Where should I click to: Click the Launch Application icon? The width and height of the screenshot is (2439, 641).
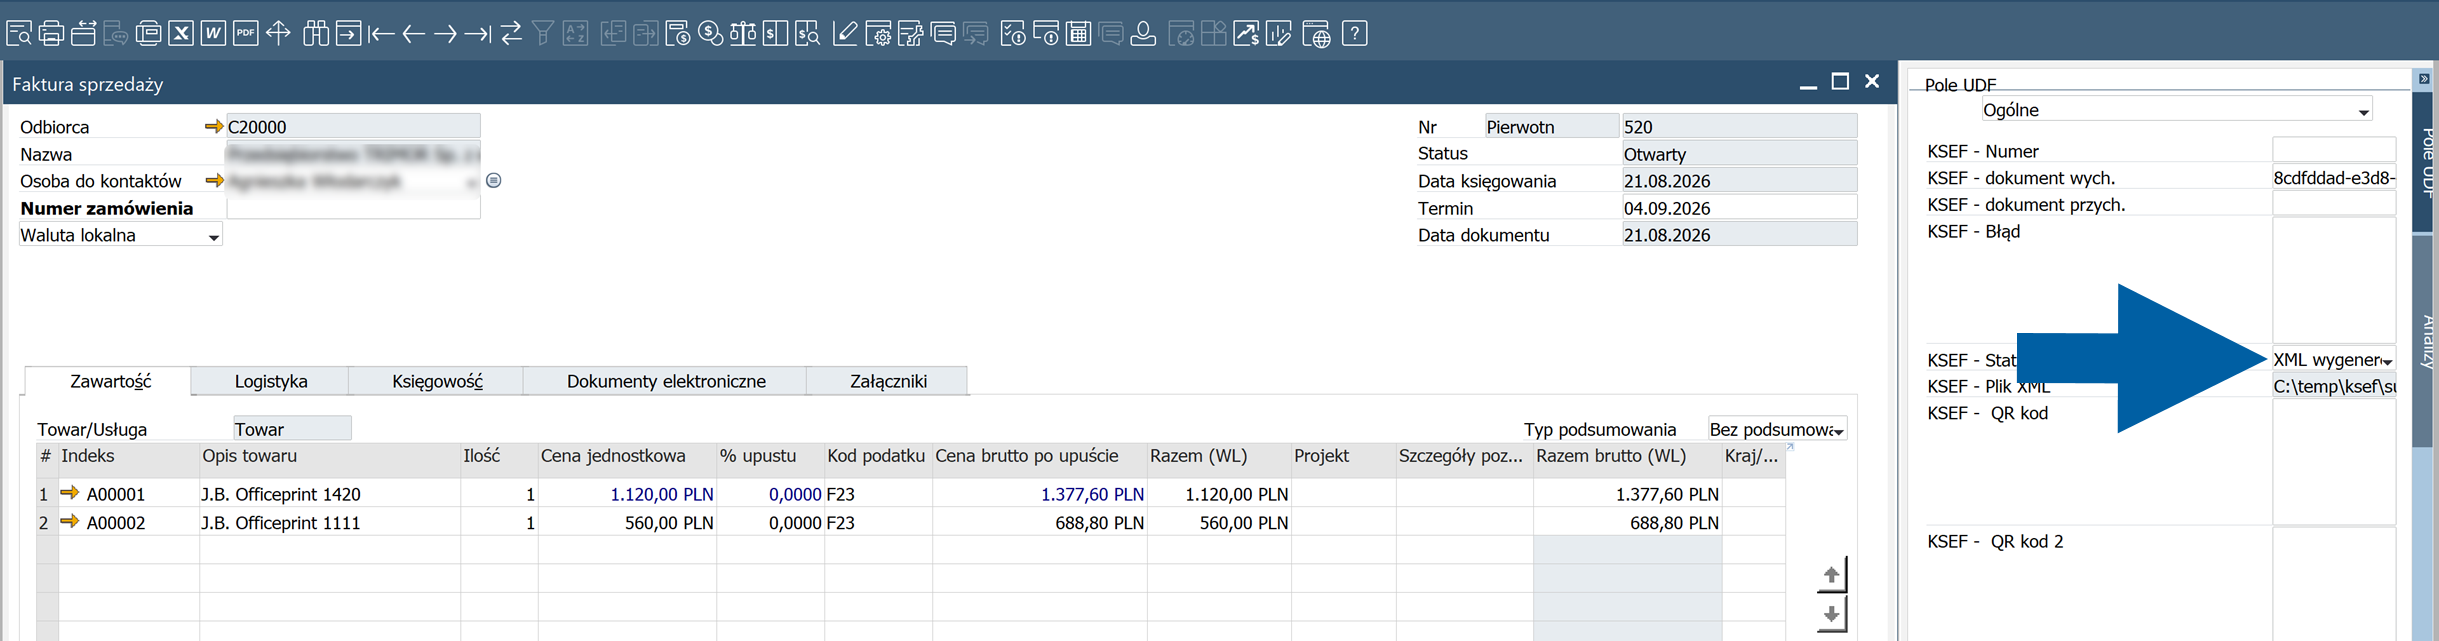coord(278,34)
